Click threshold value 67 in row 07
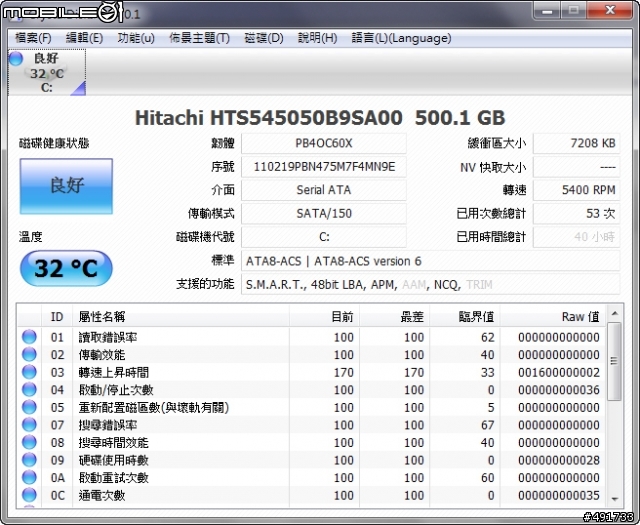640x525 pixels. (487, 425)
